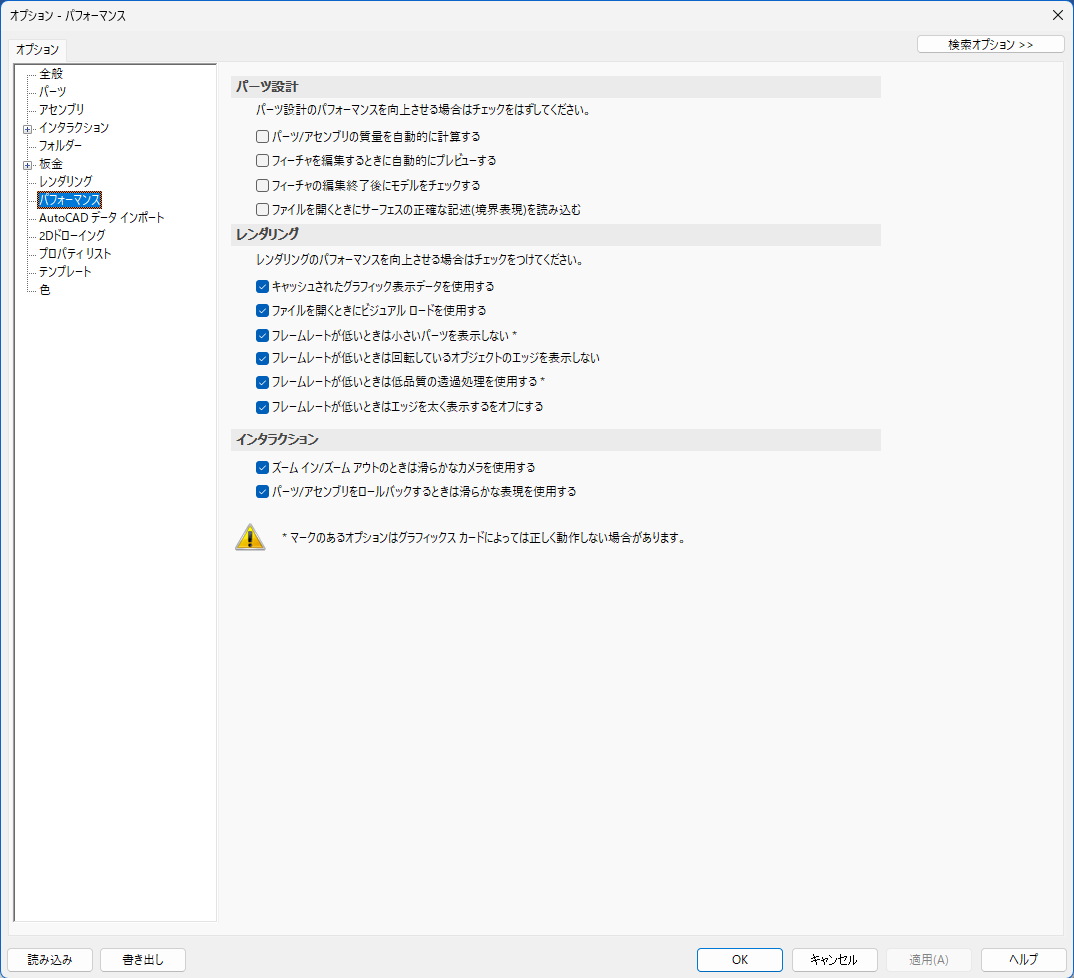
Task: Click the OK button
Action: tap(740, 960)
